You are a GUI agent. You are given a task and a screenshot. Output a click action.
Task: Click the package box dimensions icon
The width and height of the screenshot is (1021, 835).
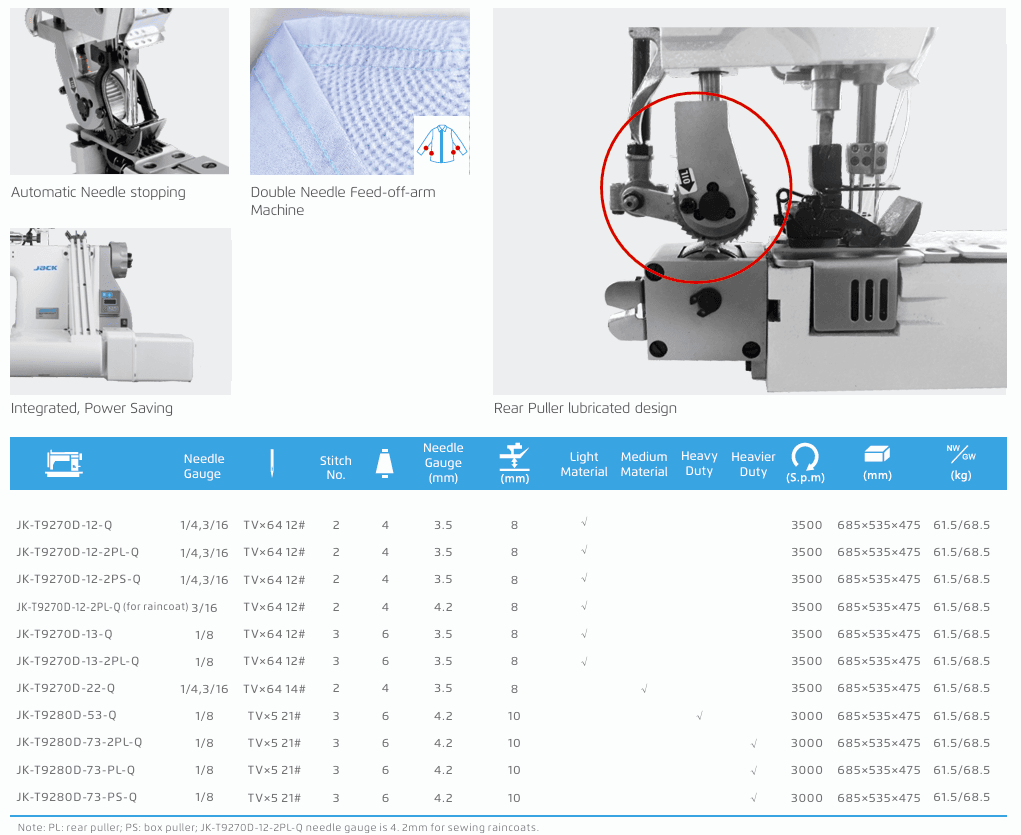click(x=877, y=454)
